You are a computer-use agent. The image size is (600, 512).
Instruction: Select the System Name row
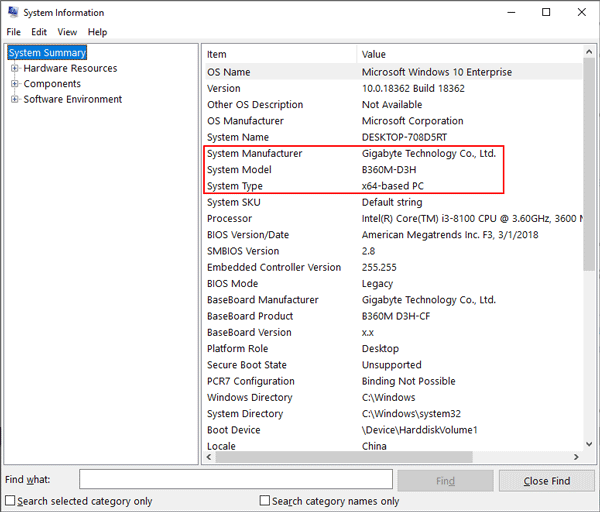(393, 137)
